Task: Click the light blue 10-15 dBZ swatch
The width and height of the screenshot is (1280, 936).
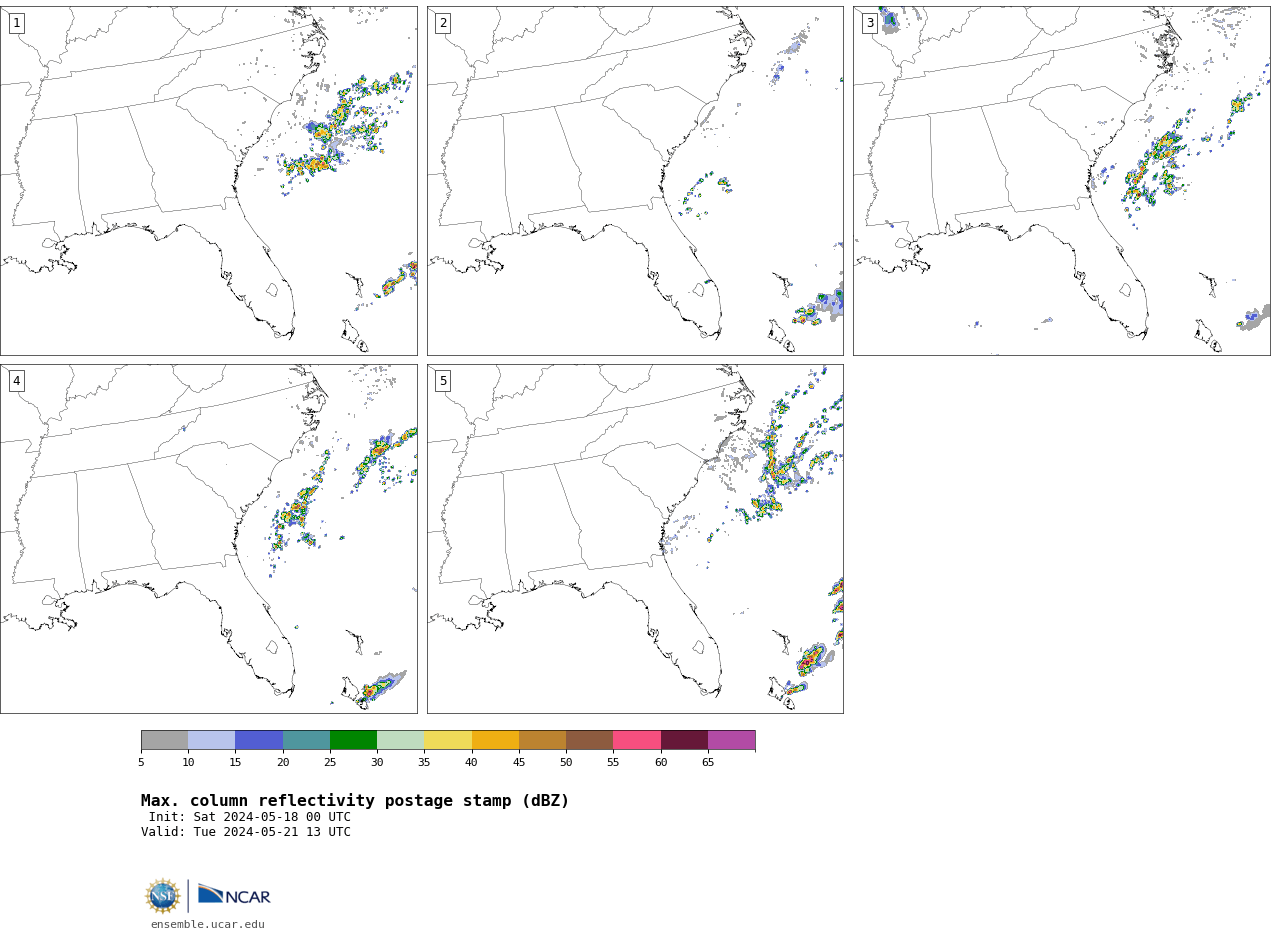Action: (211, 740)
